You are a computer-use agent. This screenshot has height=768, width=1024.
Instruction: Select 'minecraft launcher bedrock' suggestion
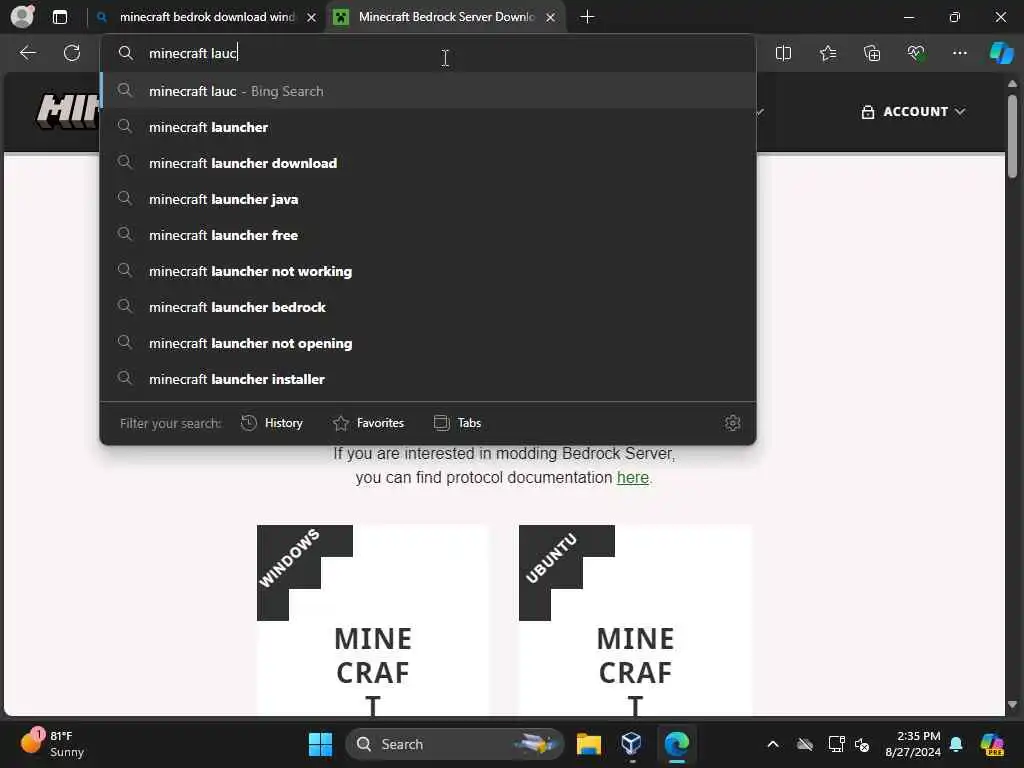click(428, 307)
